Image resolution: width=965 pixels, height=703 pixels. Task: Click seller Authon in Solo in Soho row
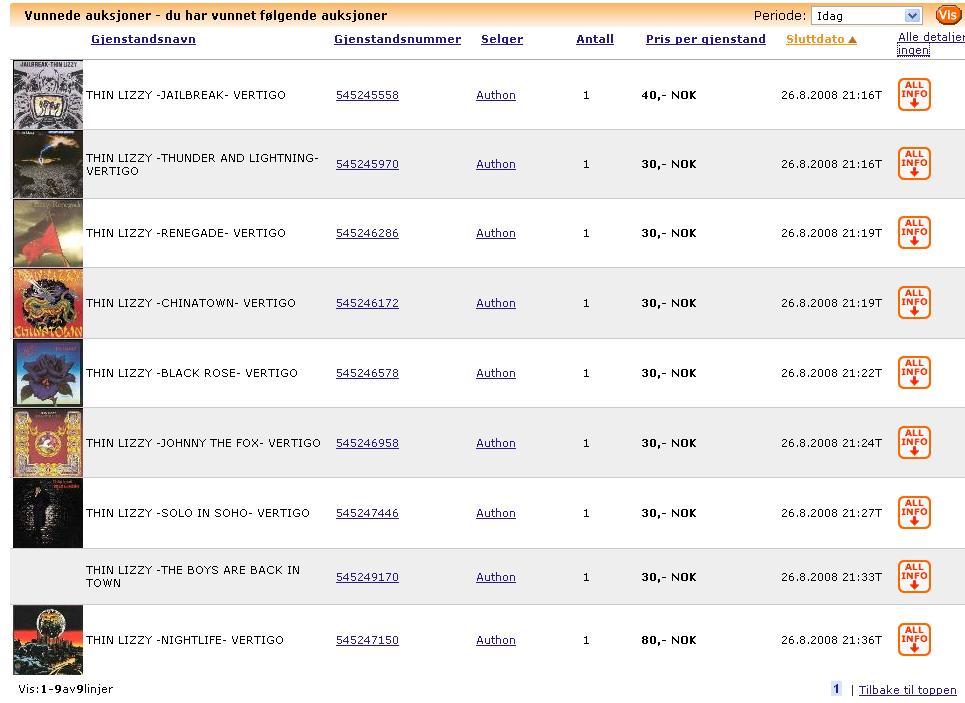click(496, 513)
